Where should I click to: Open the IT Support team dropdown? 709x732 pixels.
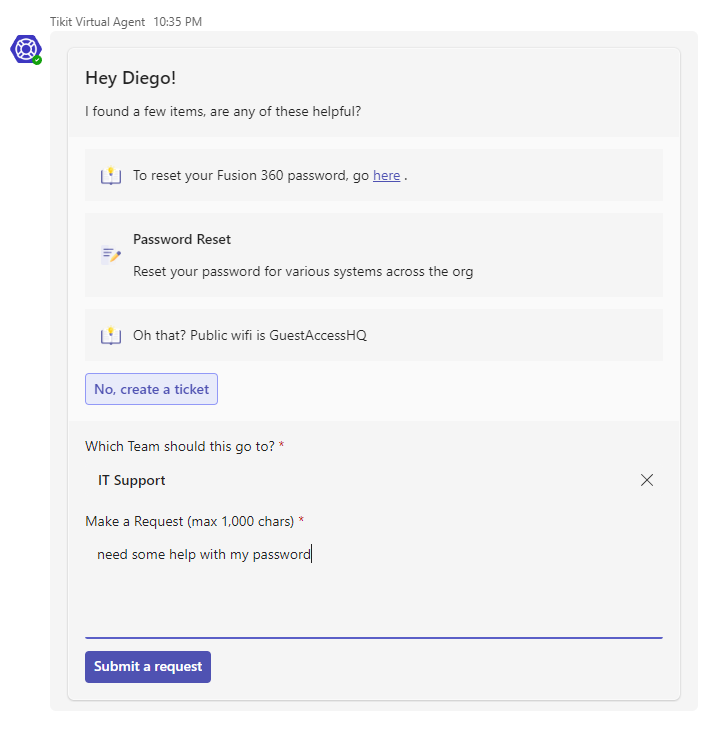click(362, 480)
